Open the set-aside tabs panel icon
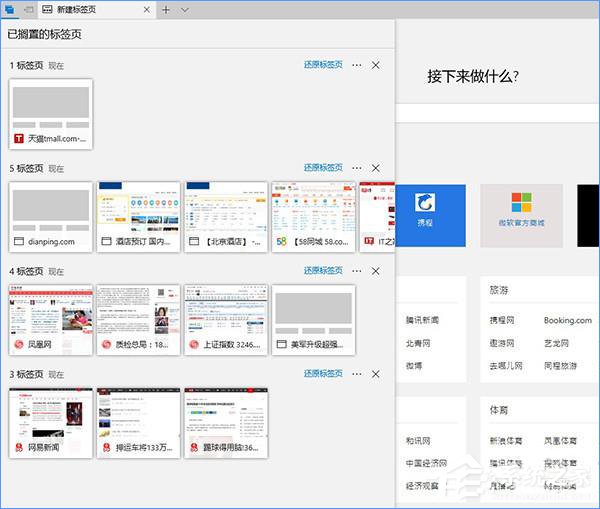This screenshot has width=600, height=509. tap(10, 9)
